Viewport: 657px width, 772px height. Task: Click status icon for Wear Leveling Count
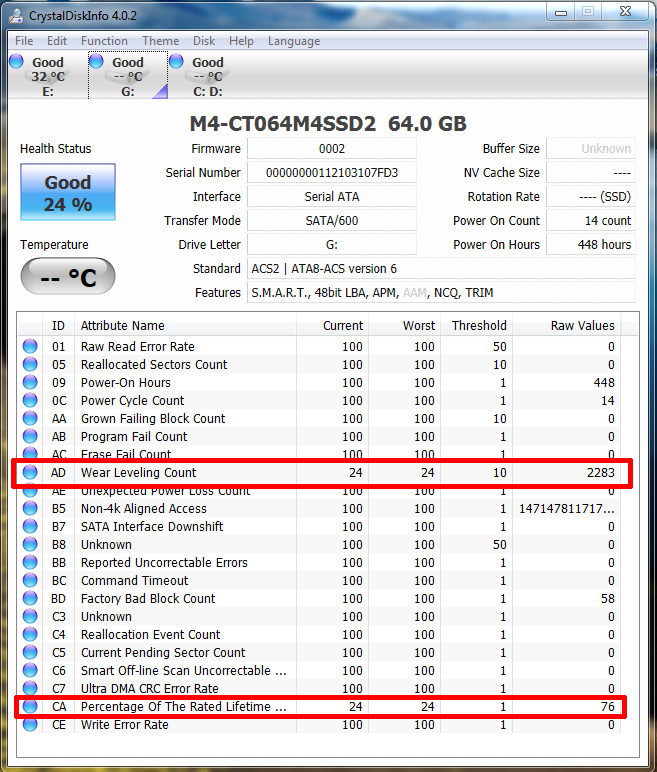click(30, 472)
